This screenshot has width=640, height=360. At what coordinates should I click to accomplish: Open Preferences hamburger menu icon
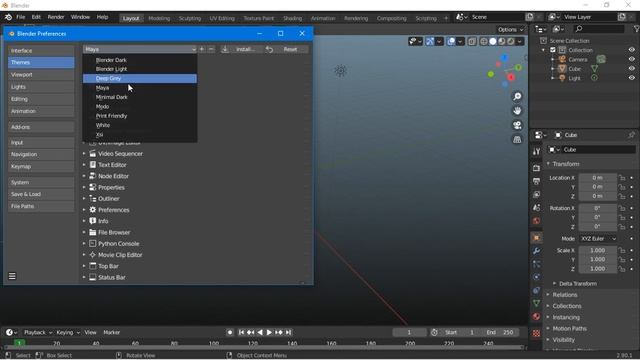[12, 276]
